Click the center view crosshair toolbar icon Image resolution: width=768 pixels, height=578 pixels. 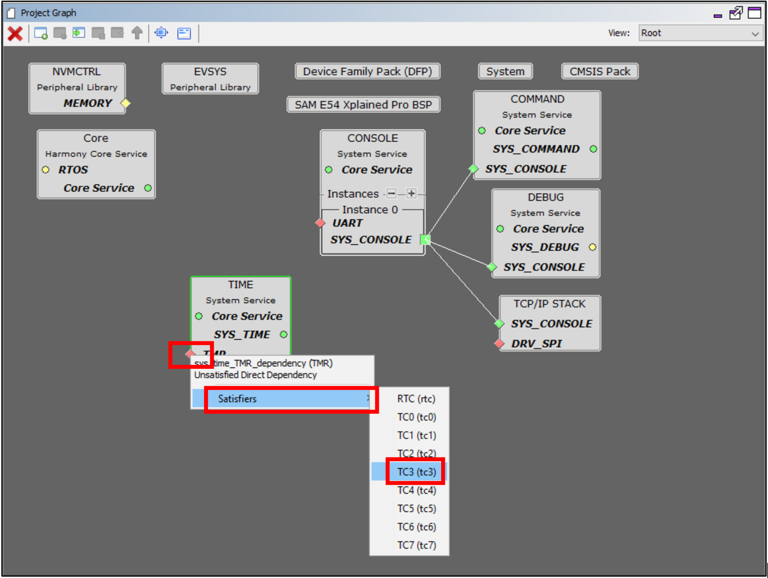160,33
